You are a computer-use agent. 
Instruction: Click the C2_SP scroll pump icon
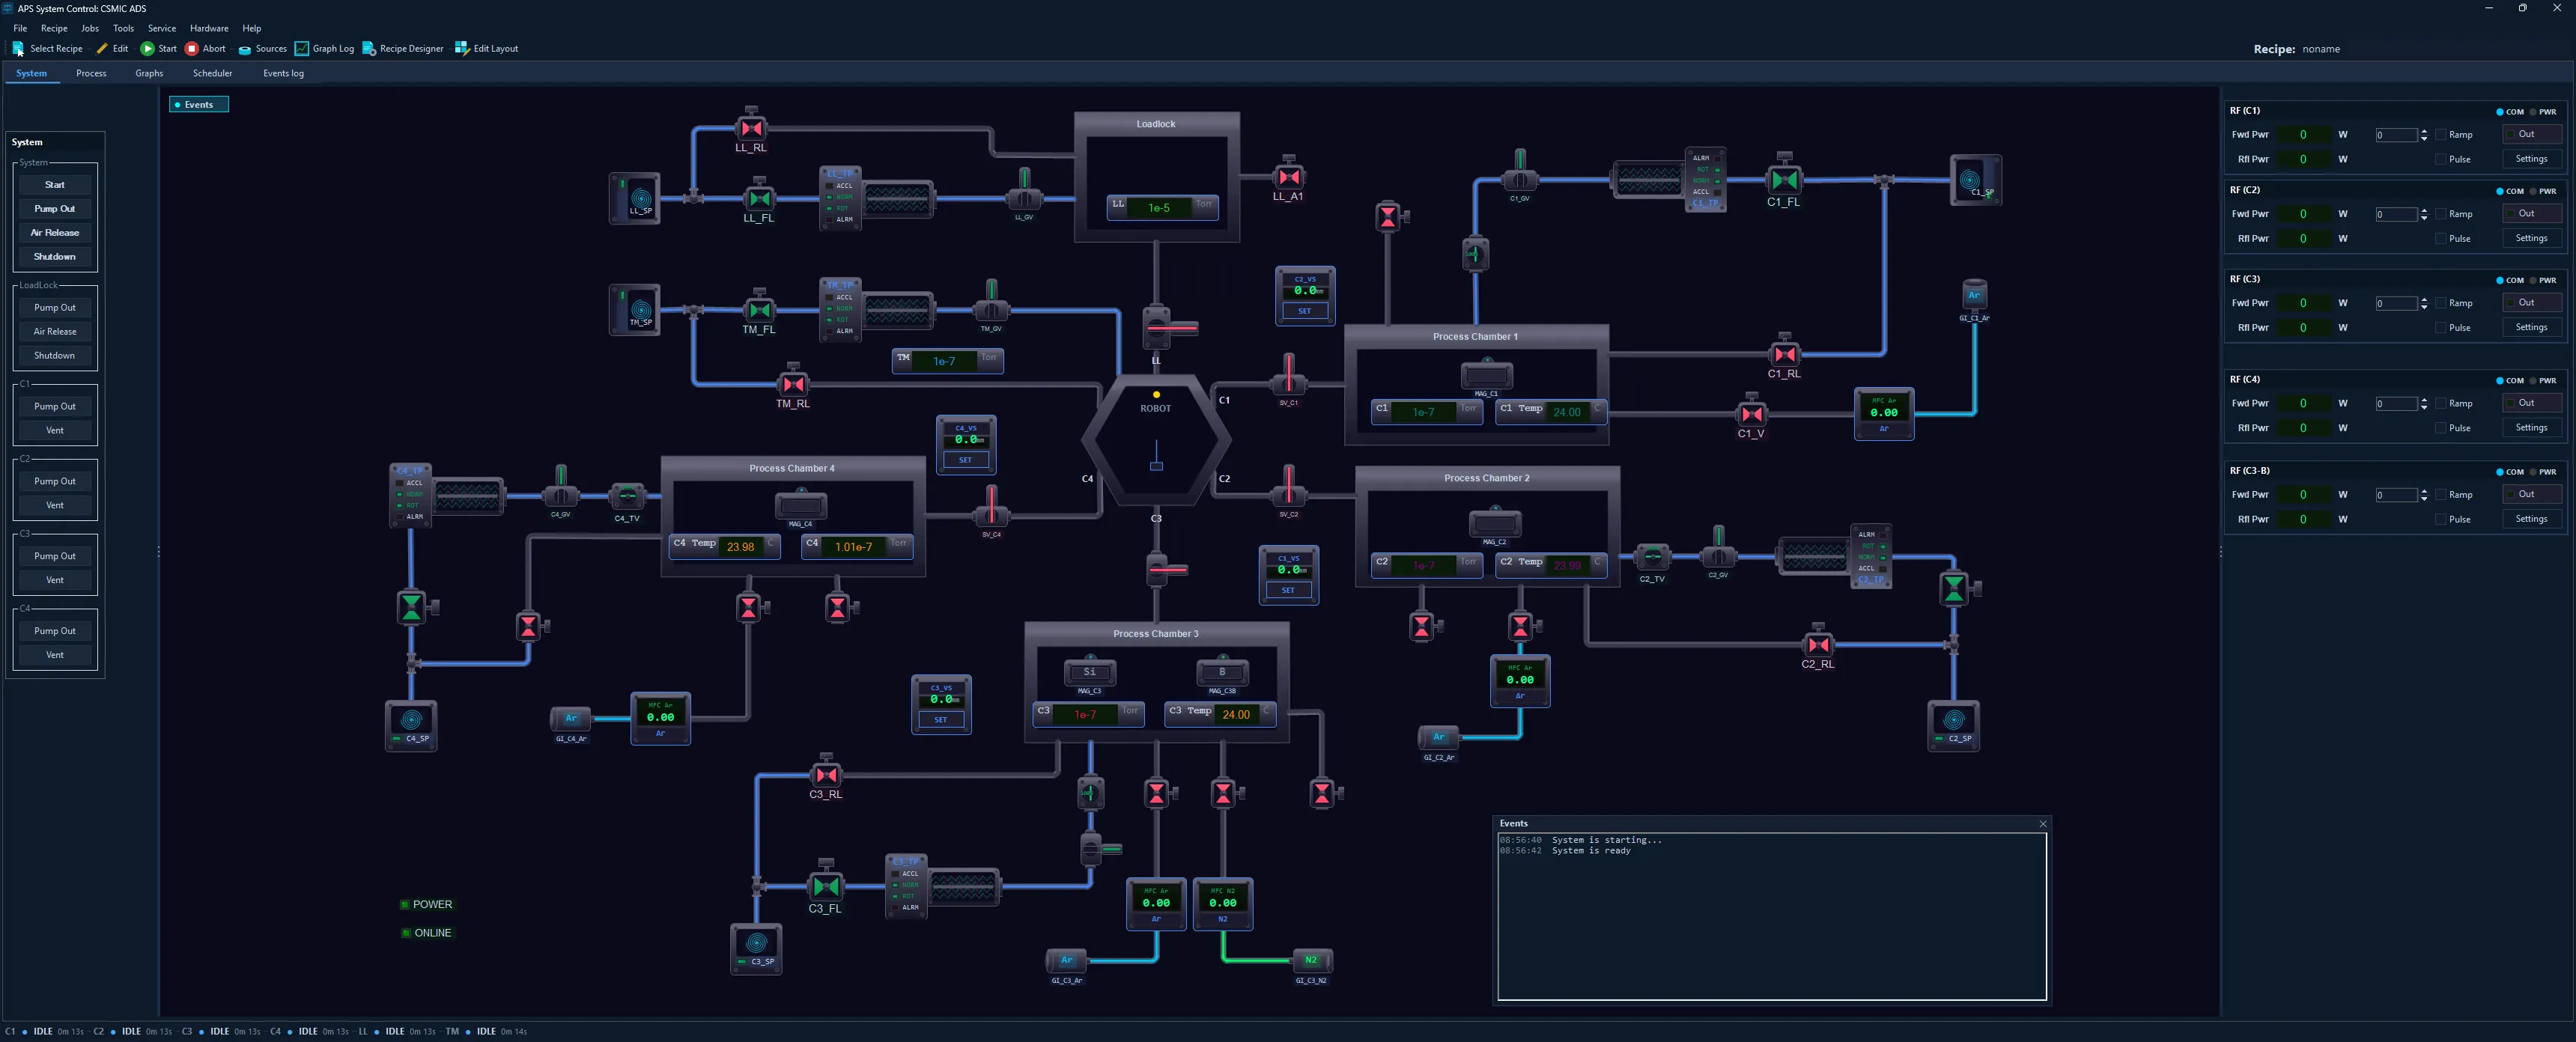click(x=1954, y=725)
